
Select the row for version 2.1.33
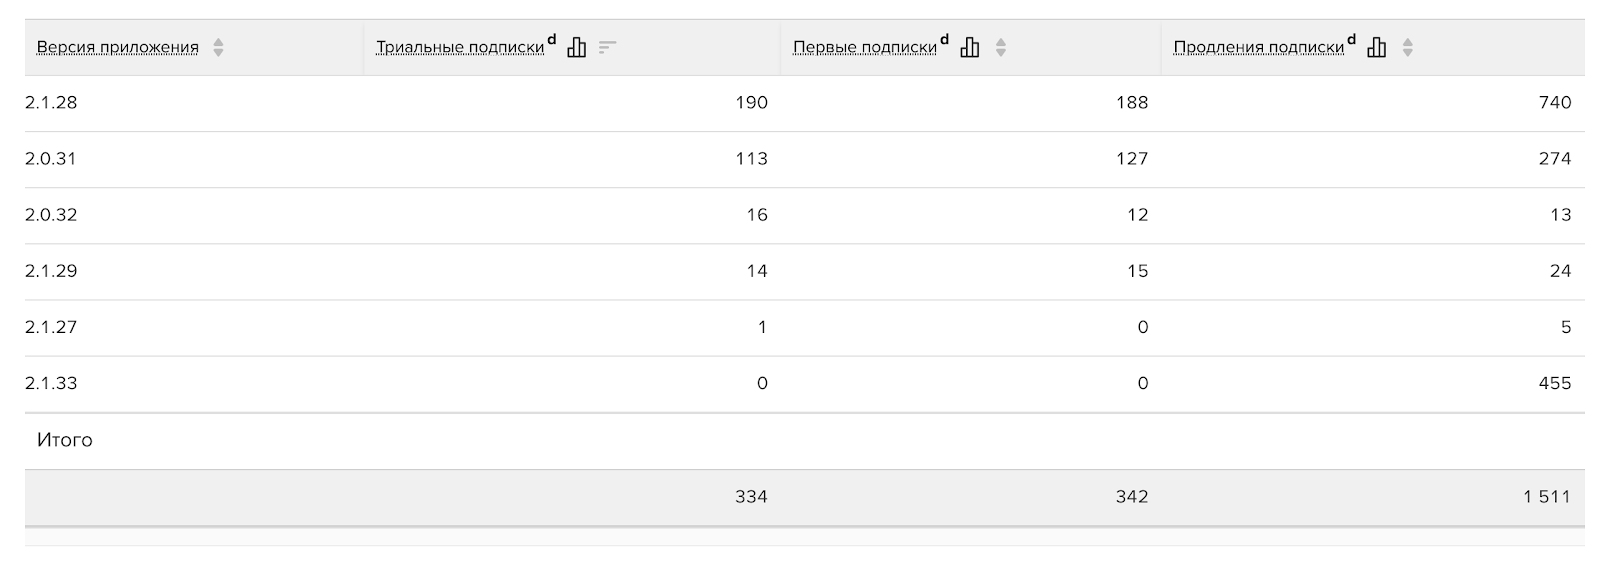(x=805, y=383)
